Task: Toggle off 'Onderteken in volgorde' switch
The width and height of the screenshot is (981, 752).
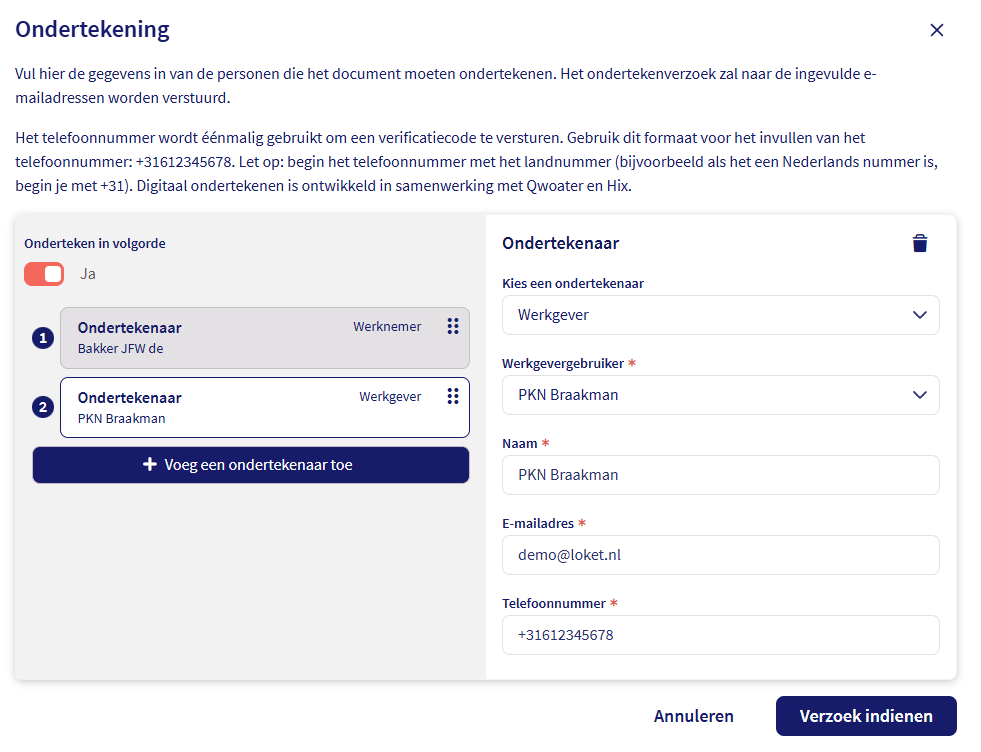Action: [x=44, y=274]
